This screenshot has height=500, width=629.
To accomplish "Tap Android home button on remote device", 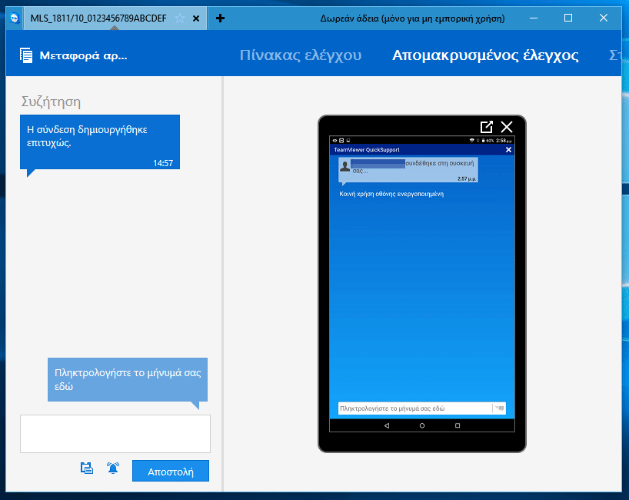I will [x=422, y=425].
